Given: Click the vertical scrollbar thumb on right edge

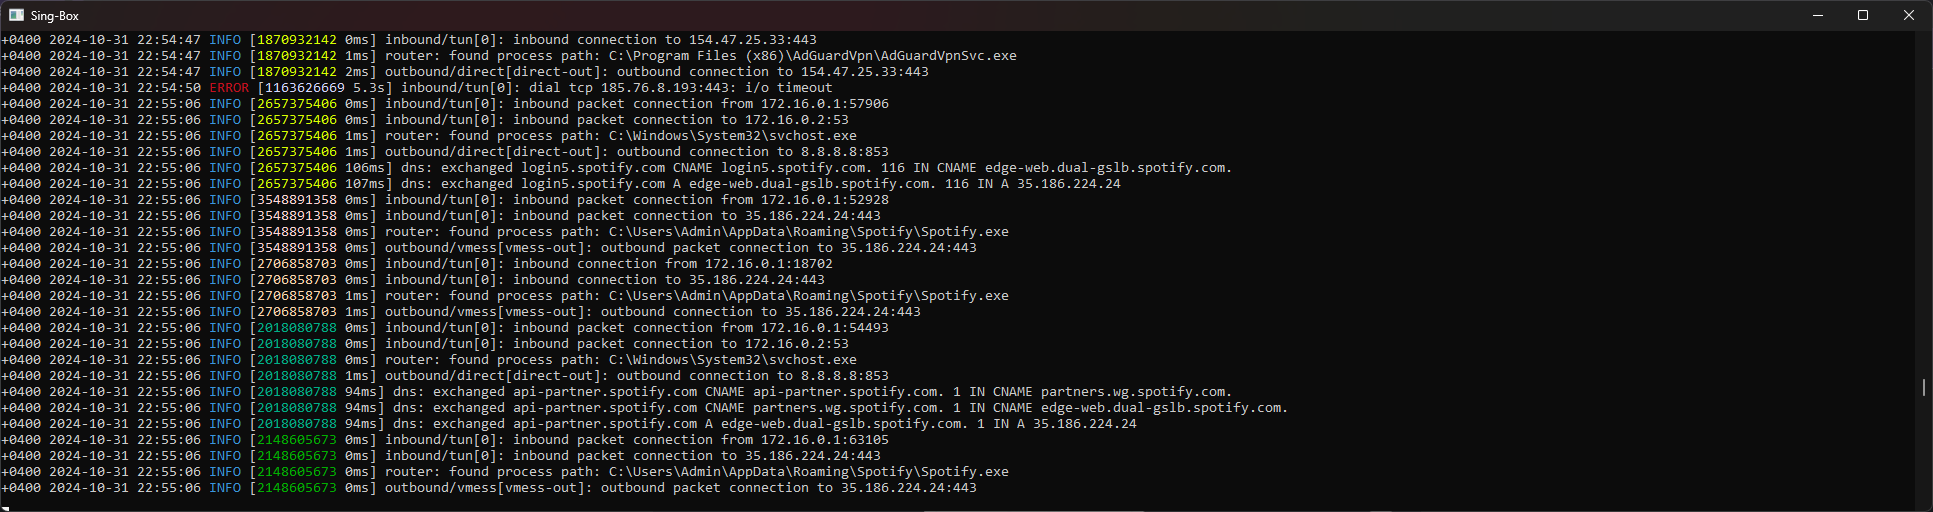Looking at the screenshot, I should tap(1924, 387).
